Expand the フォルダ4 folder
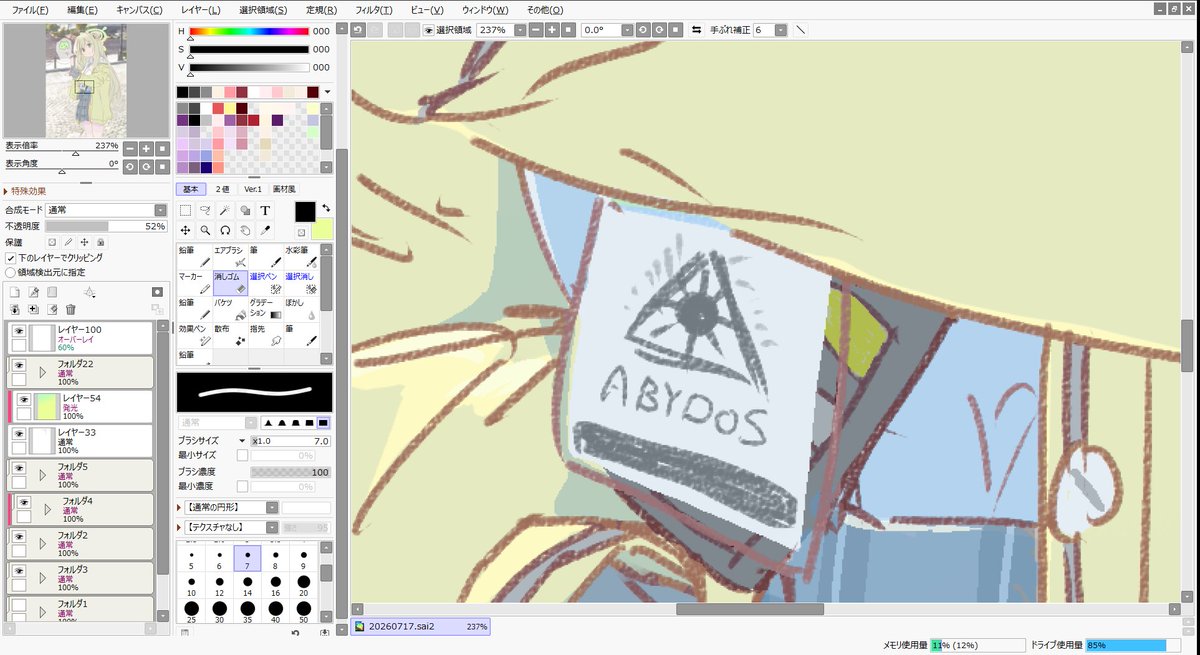Screen dimensions: 1200x655 pos(48,509)
